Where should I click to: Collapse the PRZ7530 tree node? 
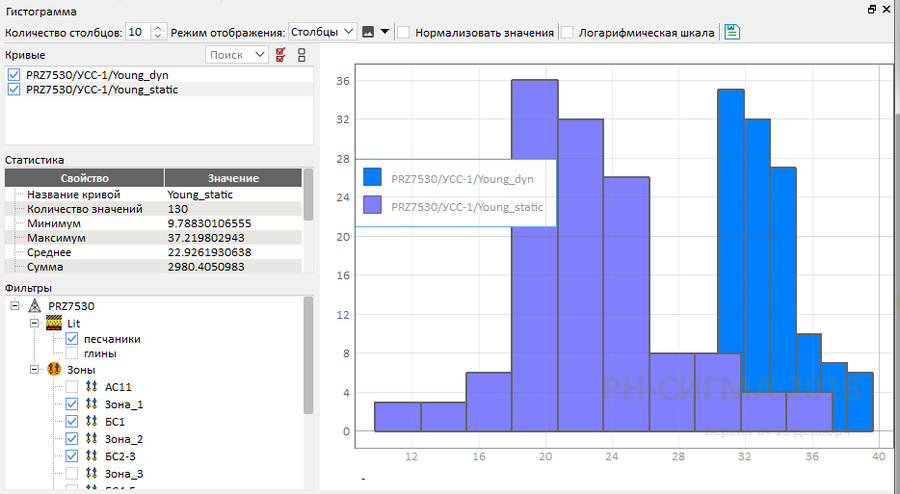coord(15,306)
